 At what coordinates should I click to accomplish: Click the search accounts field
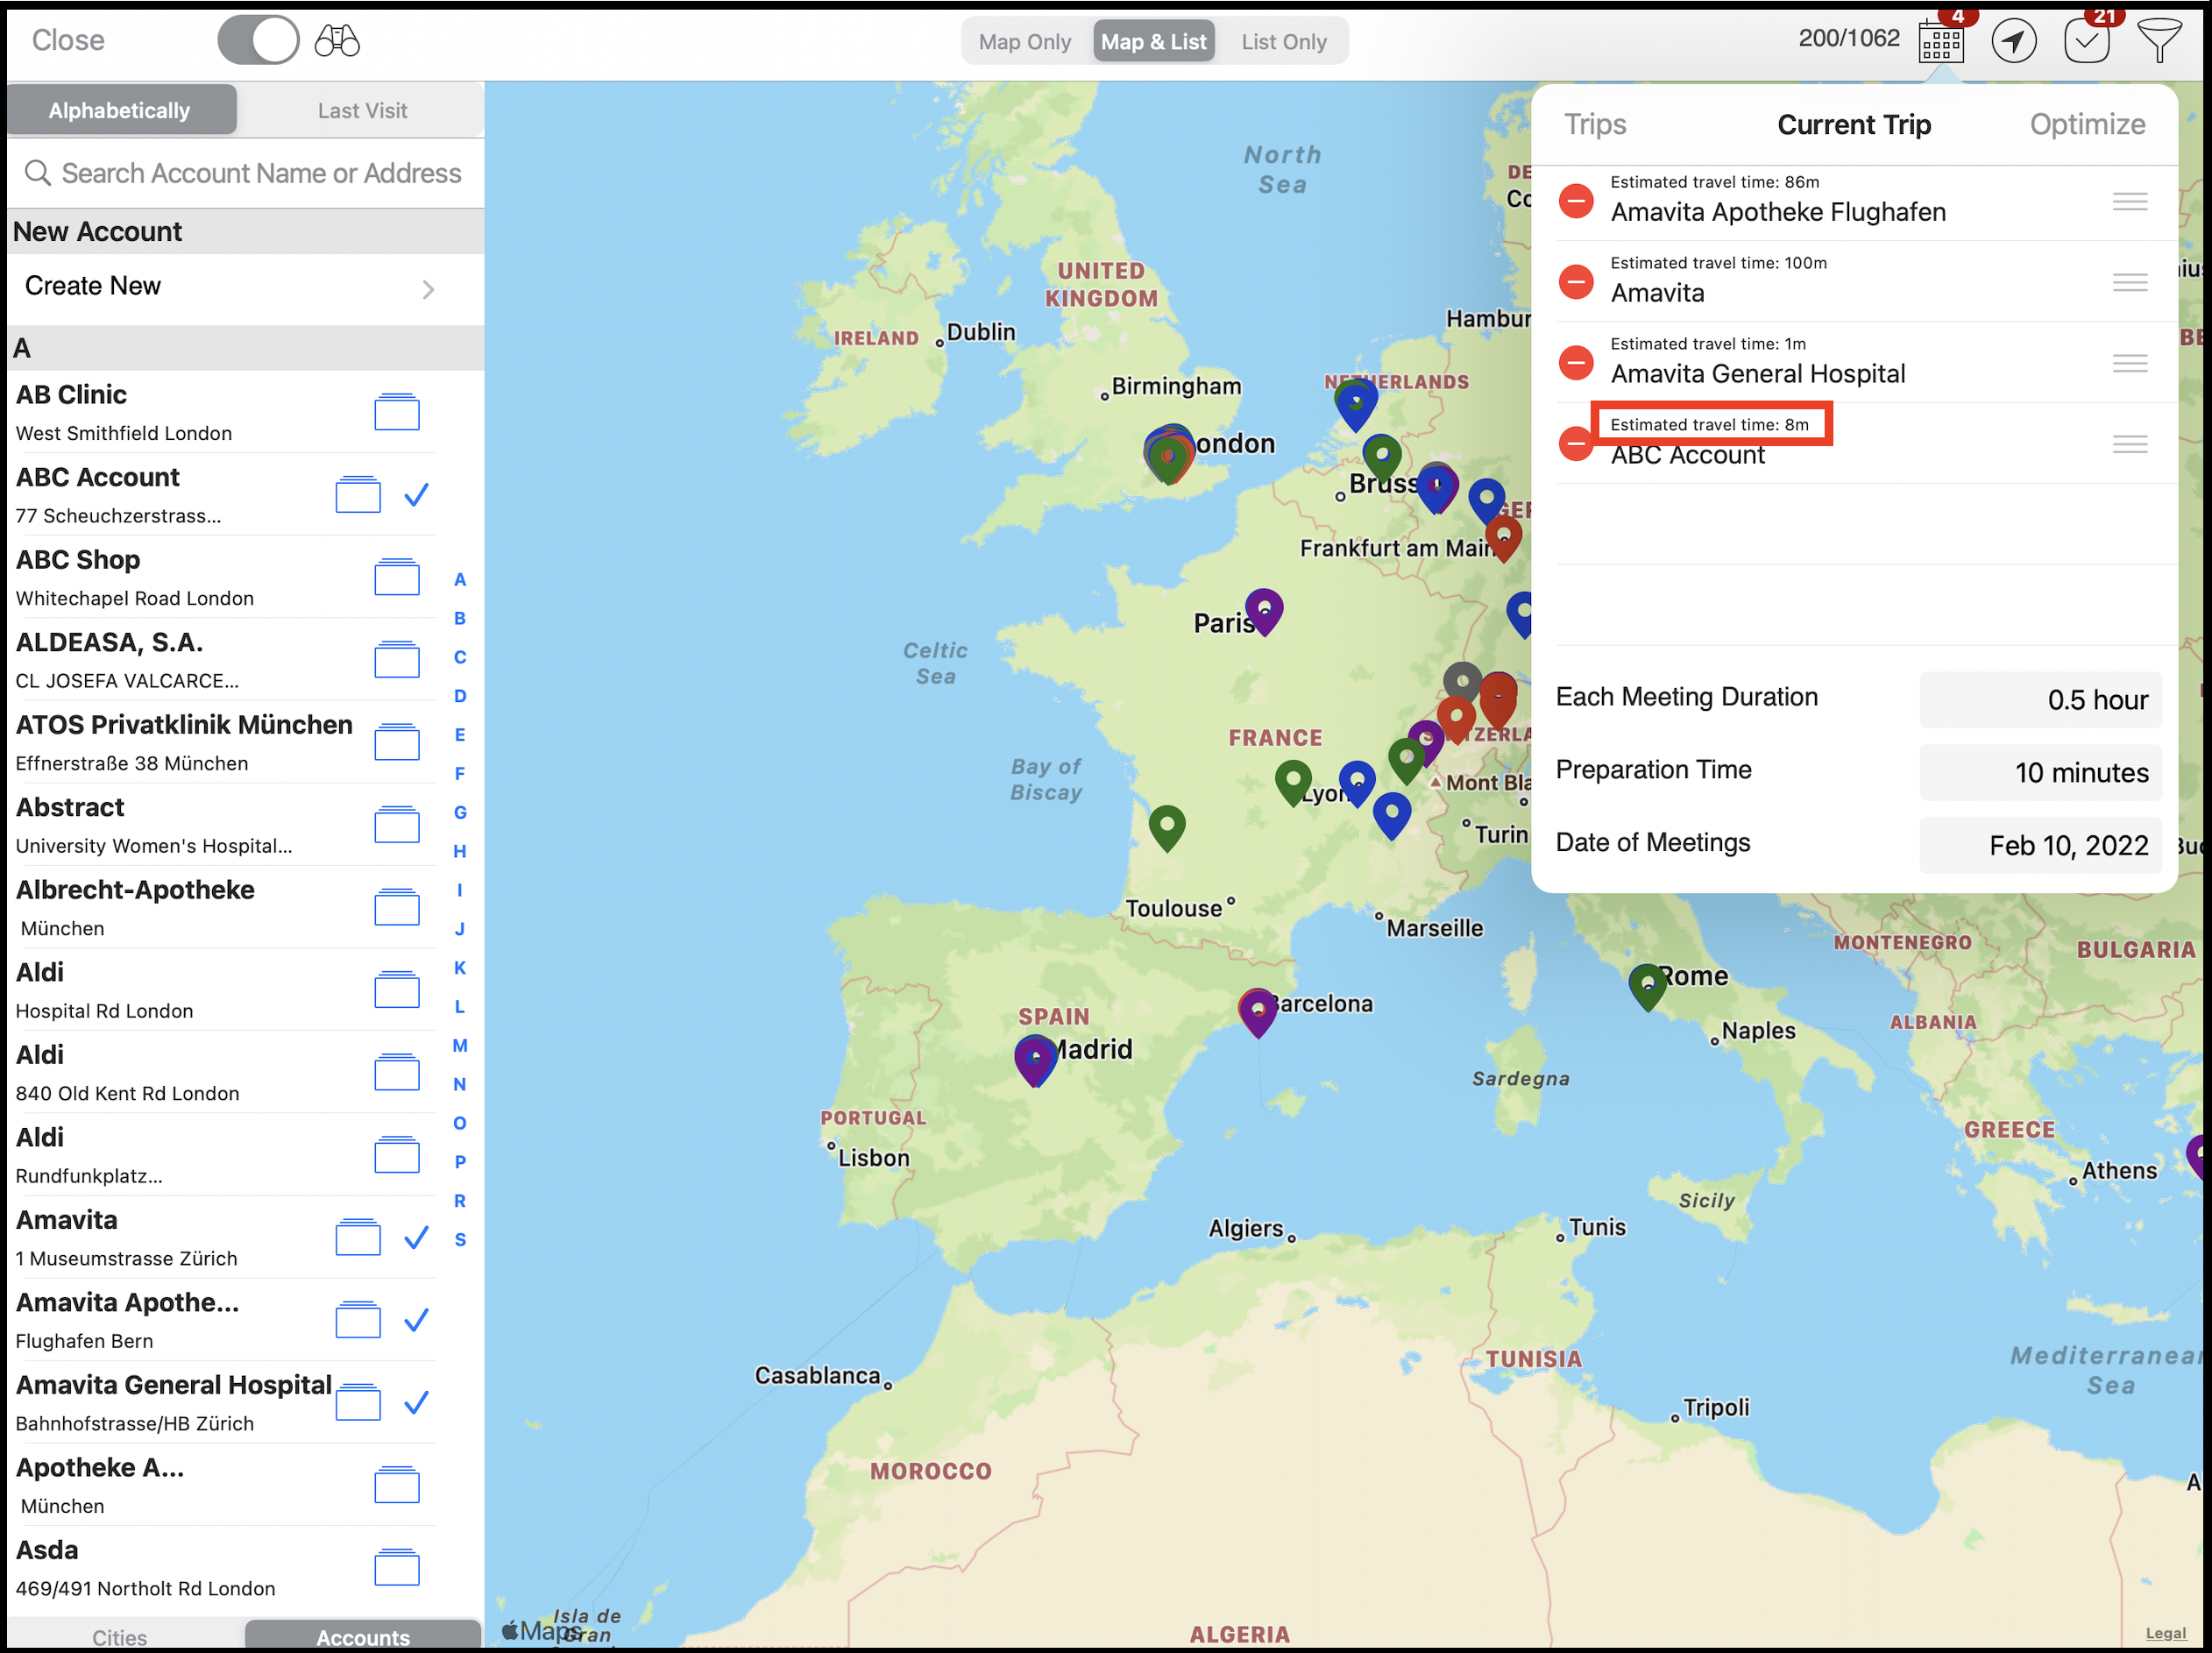point(243,172)
